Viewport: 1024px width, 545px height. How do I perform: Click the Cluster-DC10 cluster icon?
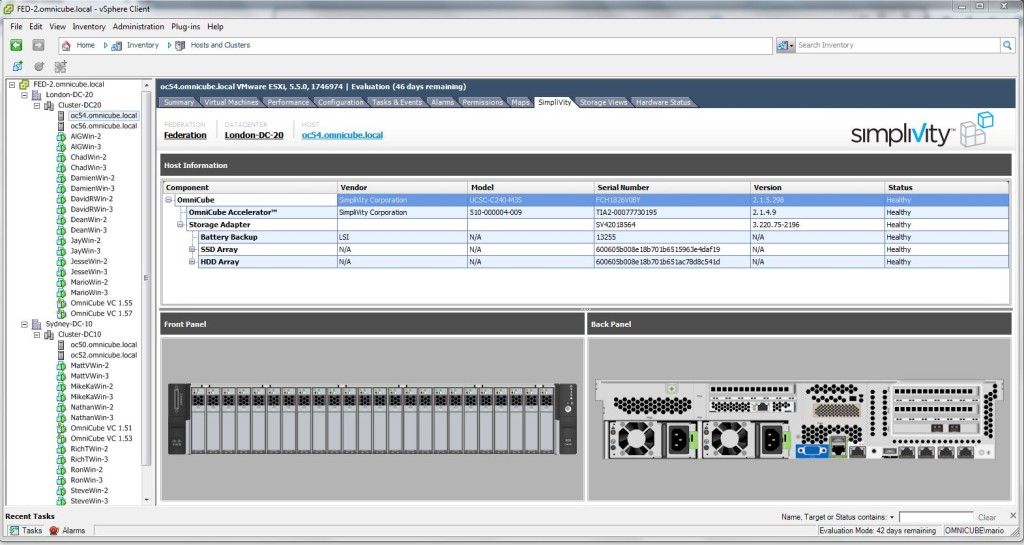(x=49, y=334)
